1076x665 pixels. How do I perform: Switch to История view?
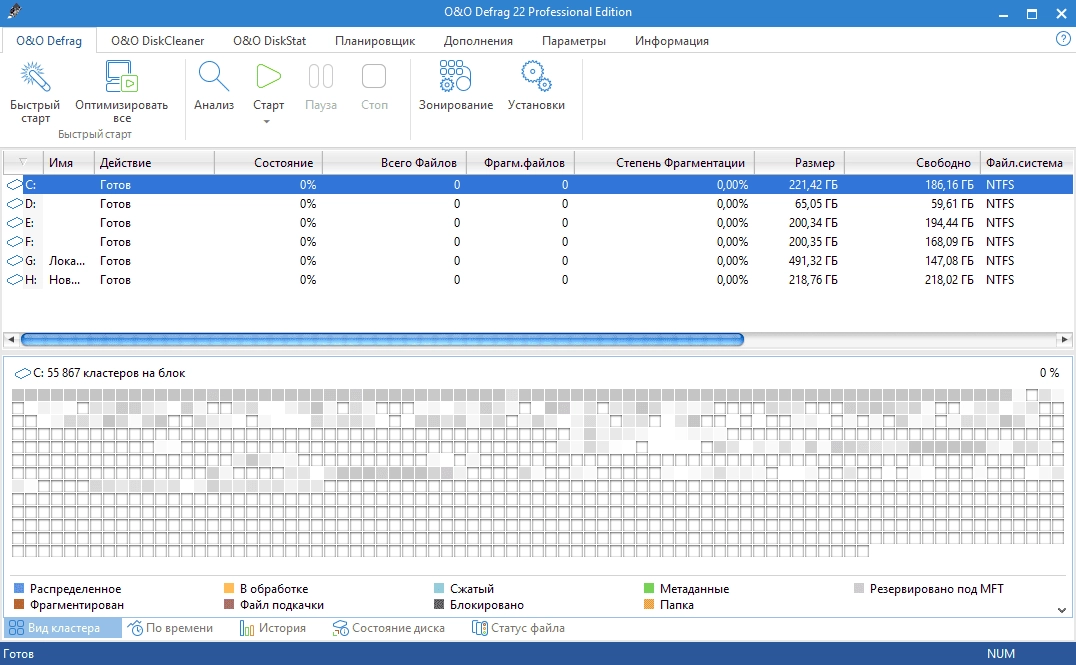272,628
